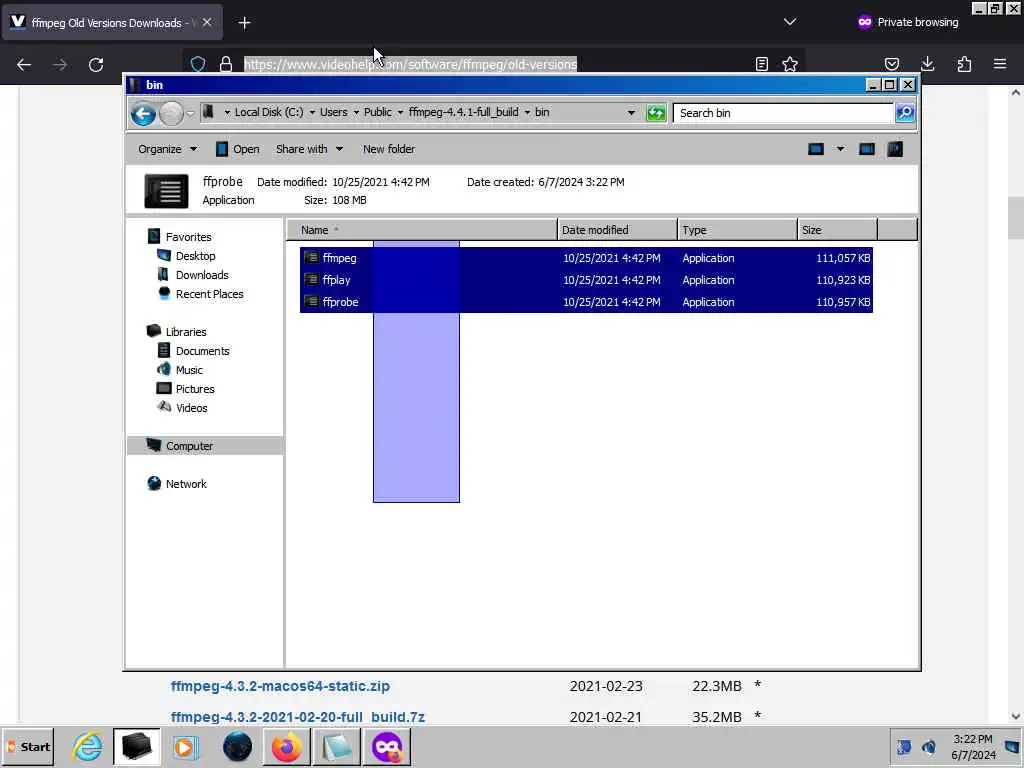Screen dimensions: 1024x768
Task: Open the Firefox extensions icon
Action: (964, 64)
